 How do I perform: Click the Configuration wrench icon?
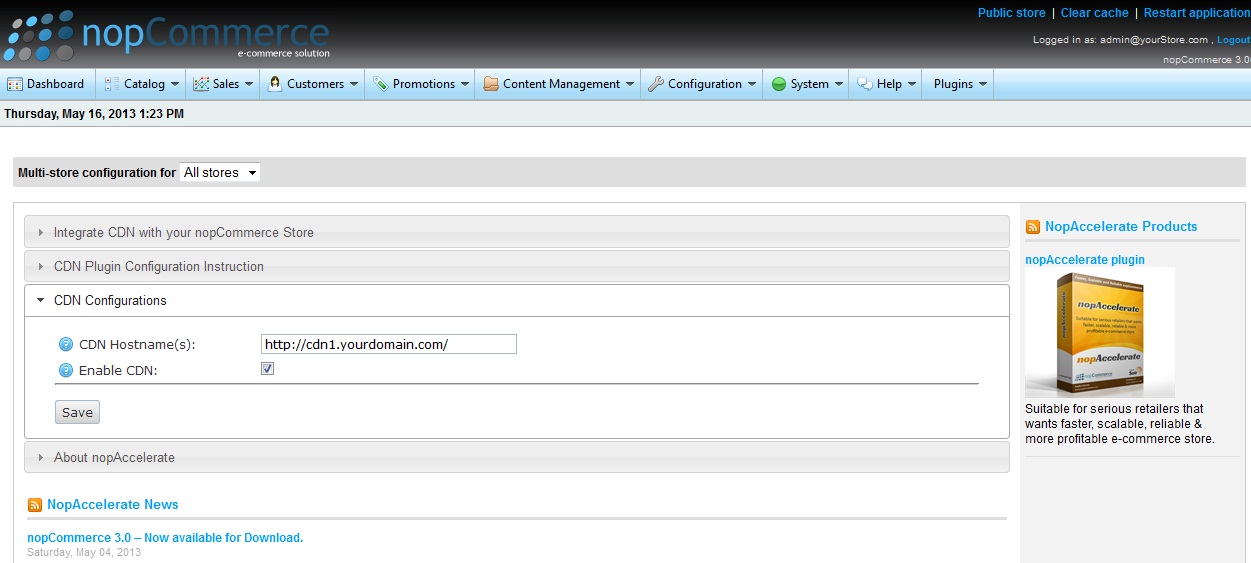tap(656, 84)
